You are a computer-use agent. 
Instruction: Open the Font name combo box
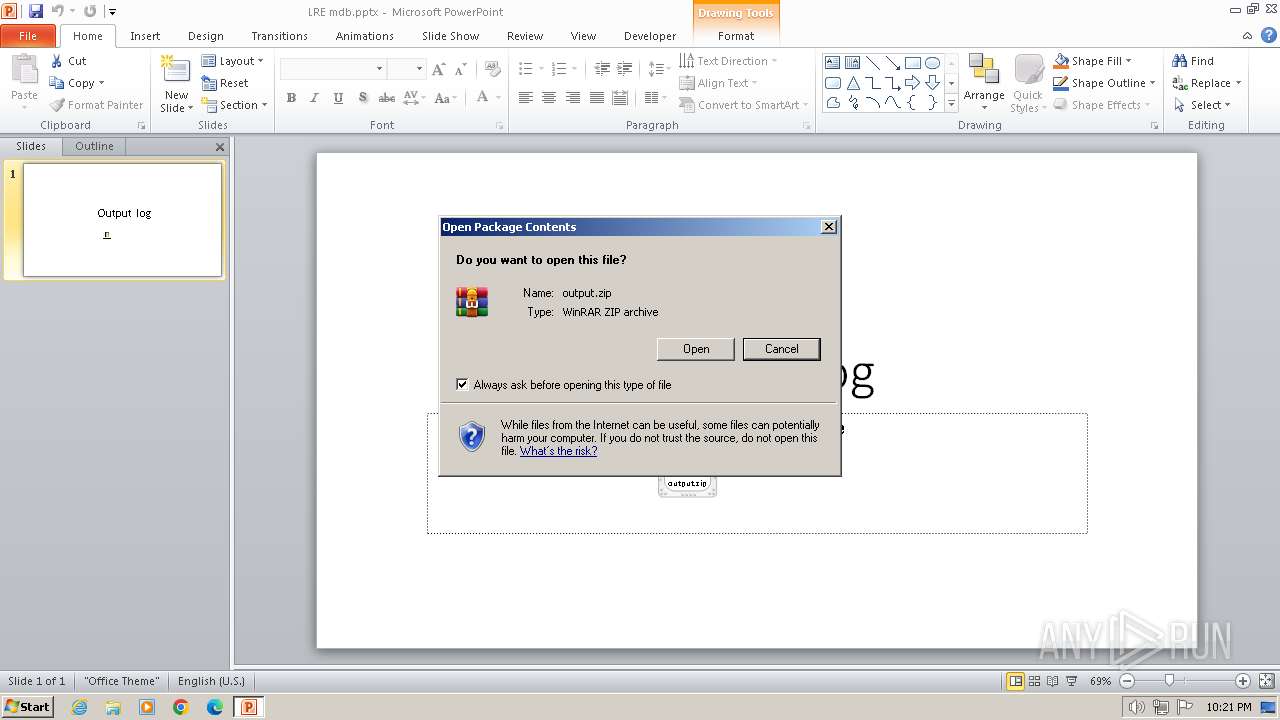pyautogui.click(x=333, y=69)
